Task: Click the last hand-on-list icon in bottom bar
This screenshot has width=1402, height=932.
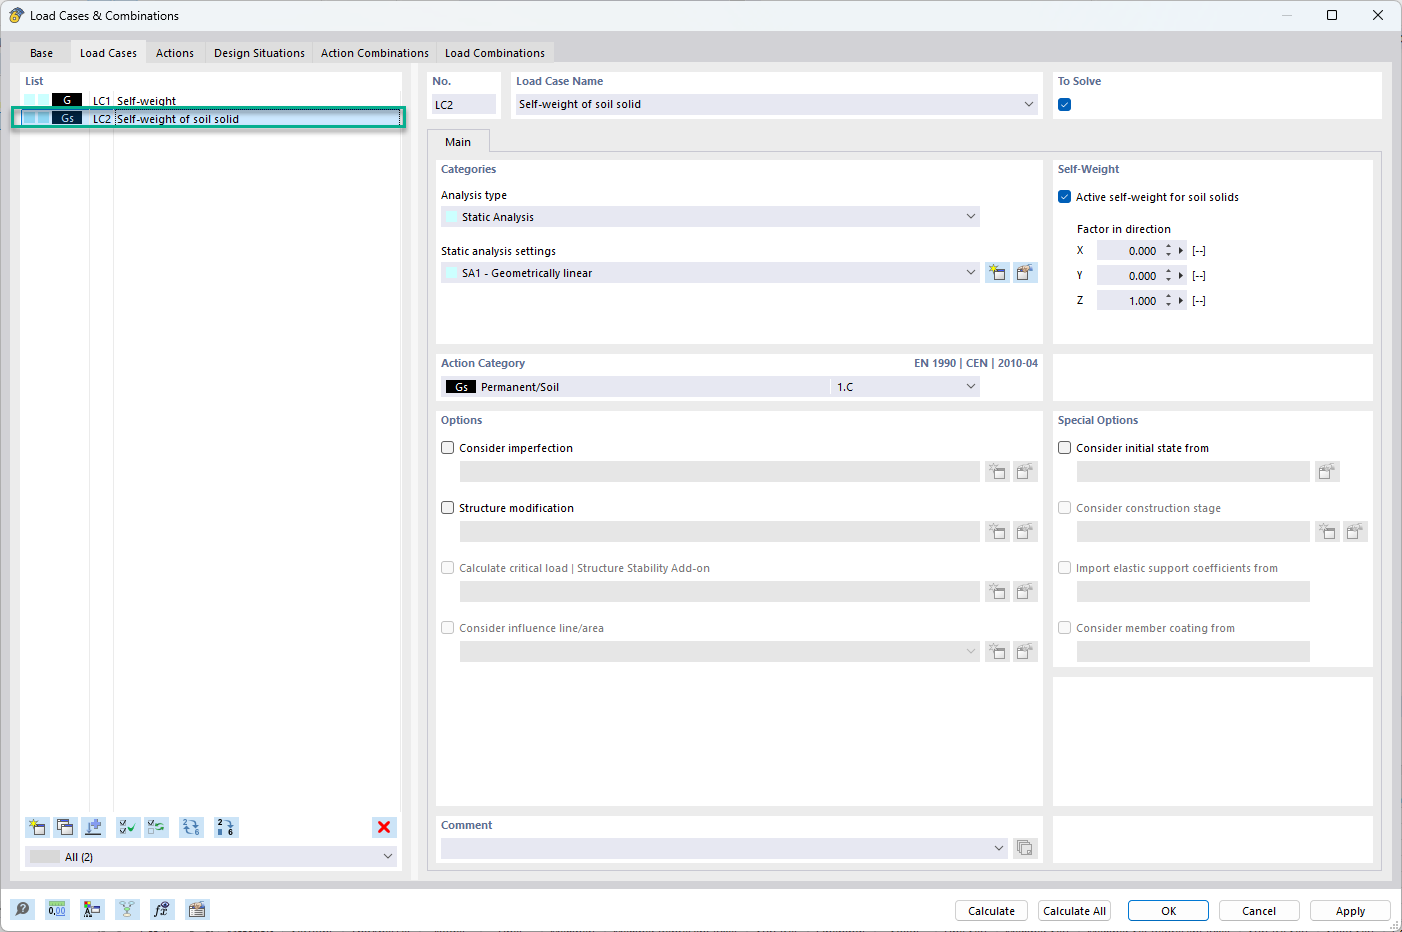Action: coord(197,909)
